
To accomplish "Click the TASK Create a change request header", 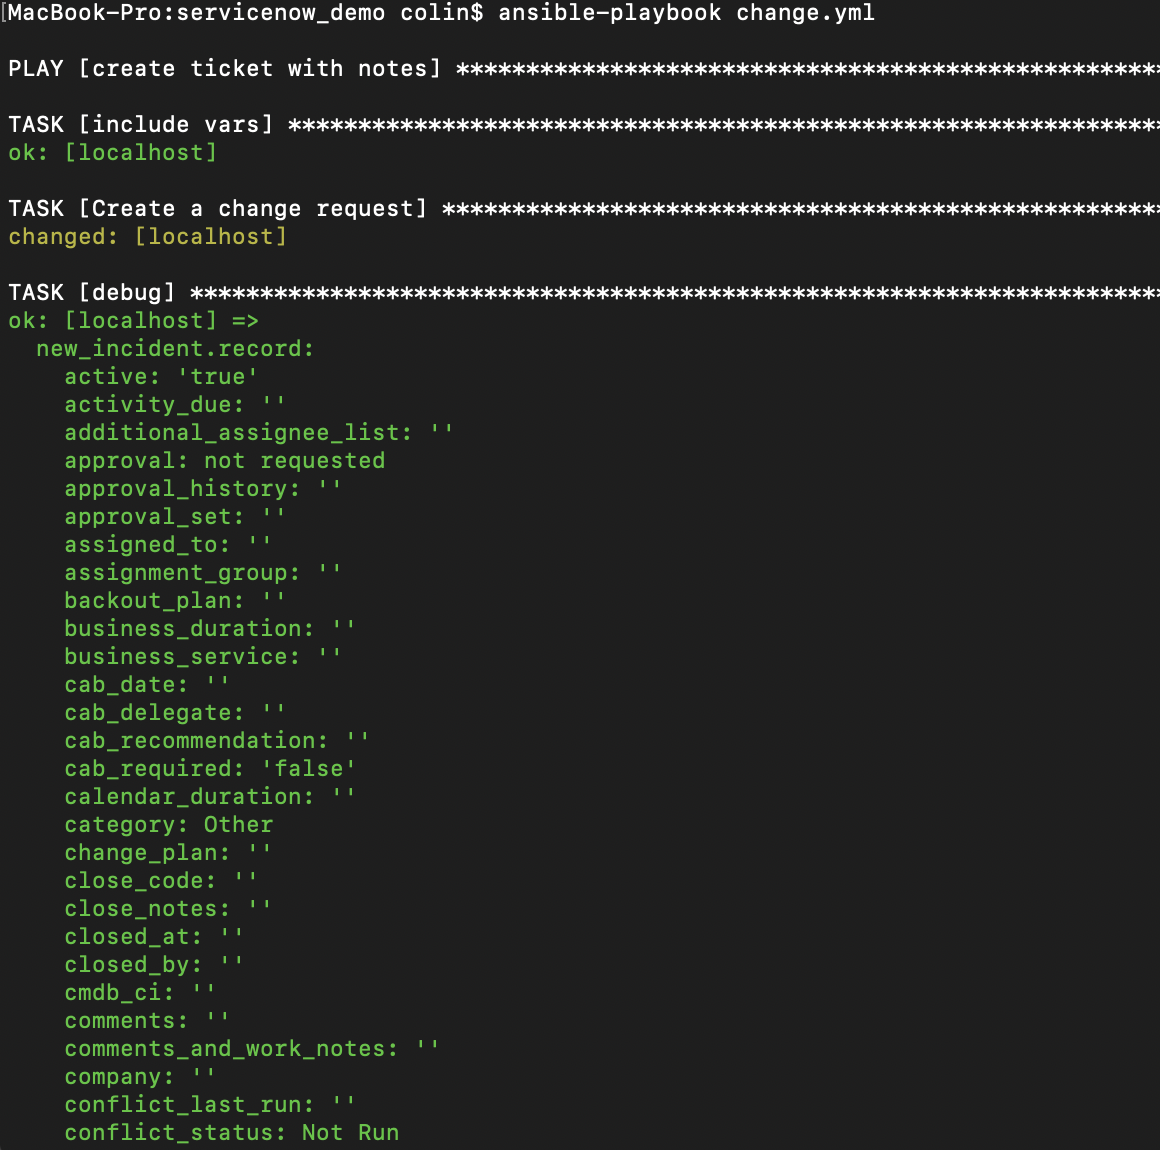I will 217,209.
